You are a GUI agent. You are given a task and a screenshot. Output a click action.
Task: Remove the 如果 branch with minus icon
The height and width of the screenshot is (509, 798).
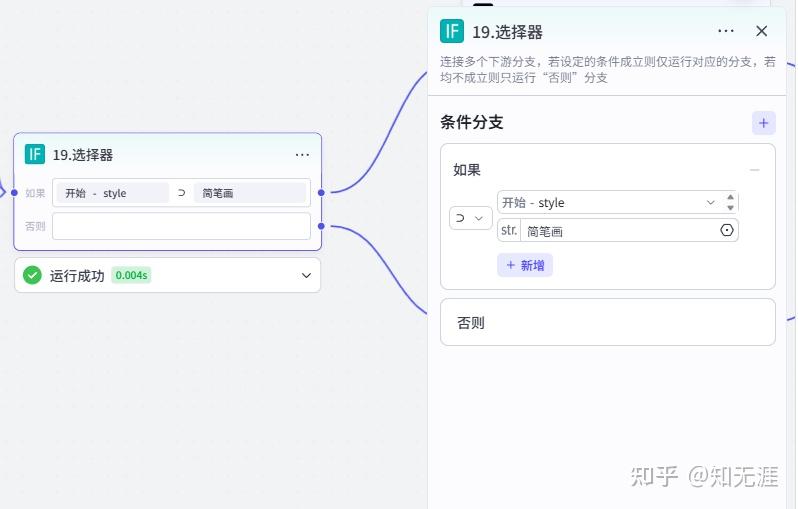[x=755, y=170]
